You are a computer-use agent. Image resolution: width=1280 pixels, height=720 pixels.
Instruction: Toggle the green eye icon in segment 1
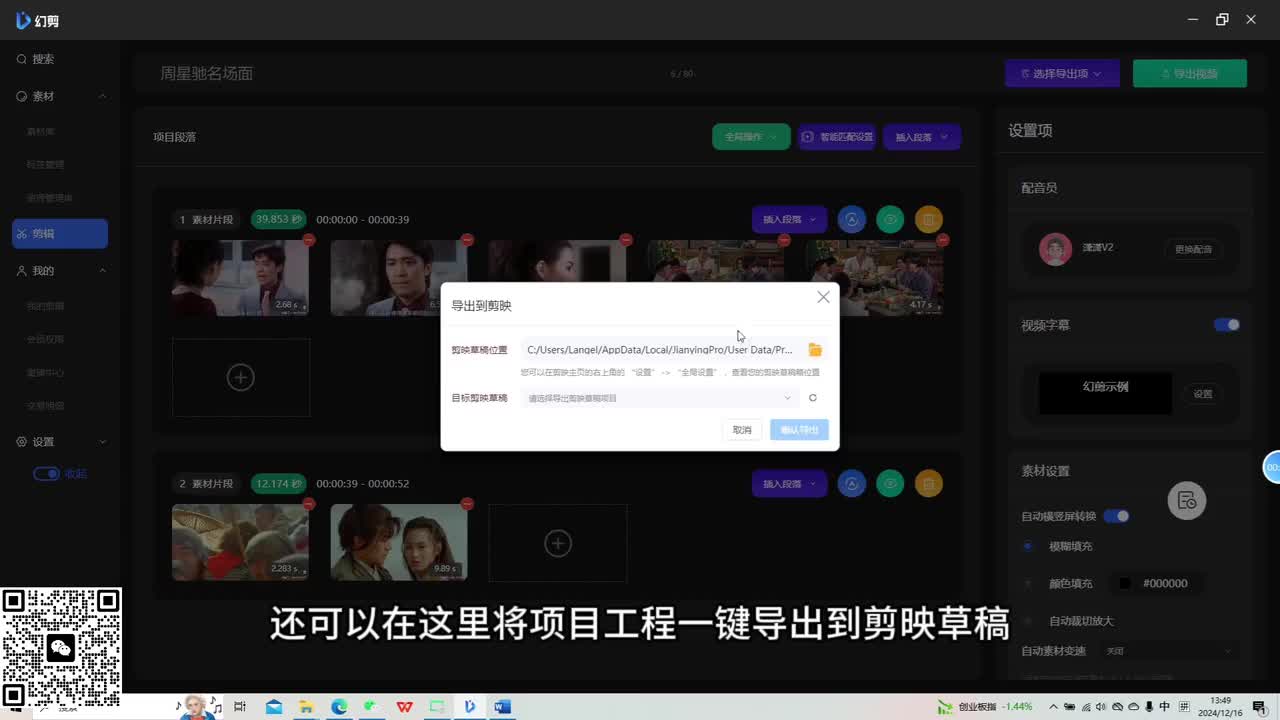point(890,220)
